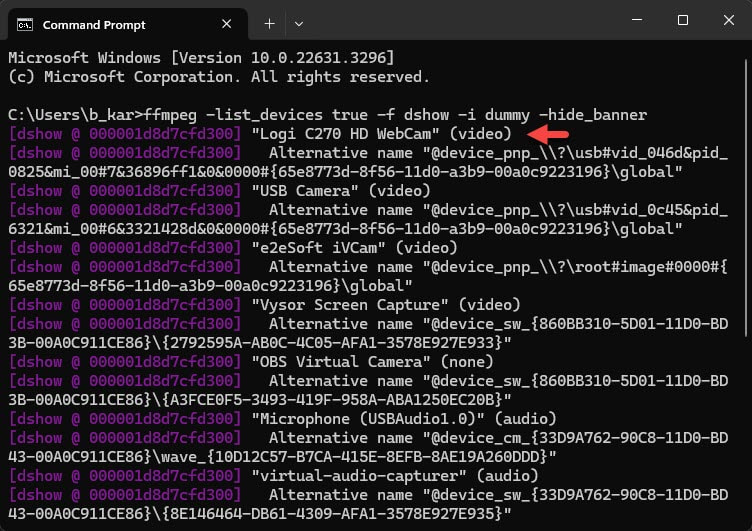Image resolution: width=752 pixels, height=531 pixels.
Task: Select the Command Prompt tab title
Action: (94, 25)
